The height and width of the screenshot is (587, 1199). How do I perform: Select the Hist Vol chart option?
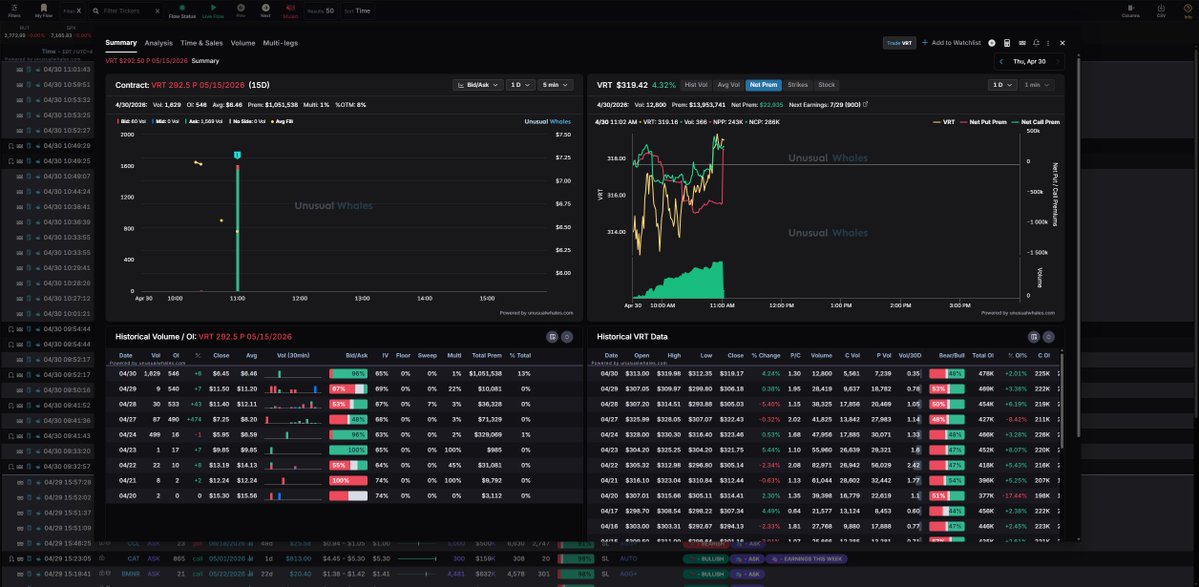(x=696, y=85)
